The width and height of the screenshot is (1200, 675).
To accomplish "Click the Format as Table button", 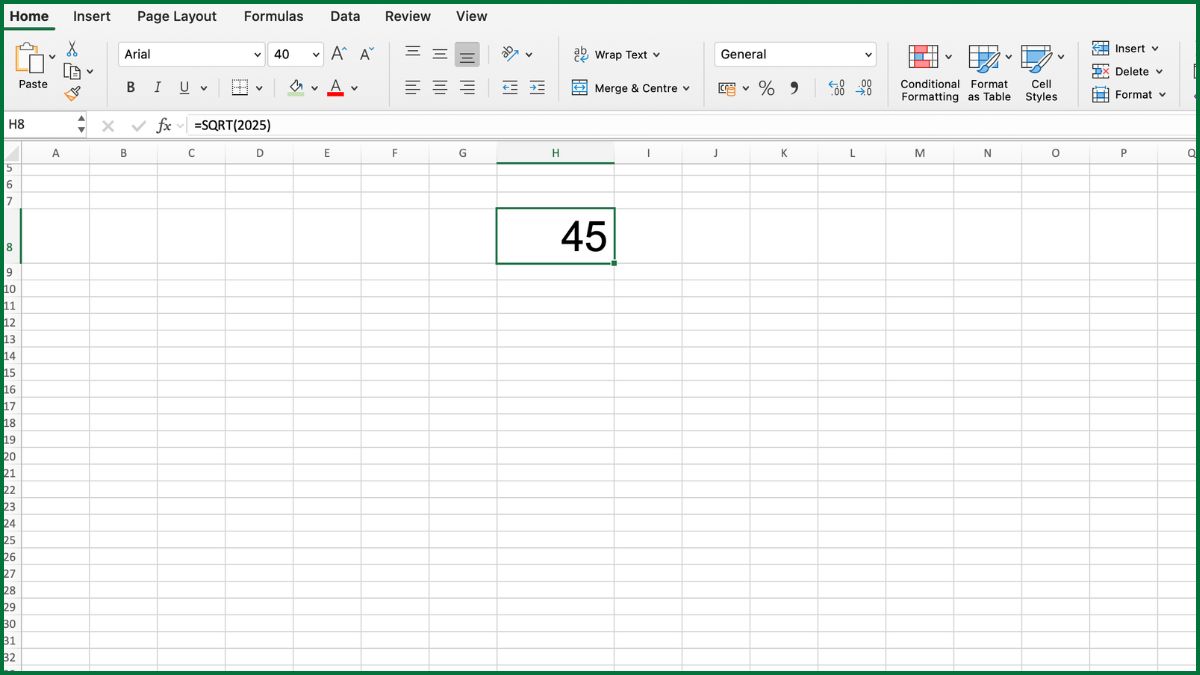I will (x=989, y=72).
